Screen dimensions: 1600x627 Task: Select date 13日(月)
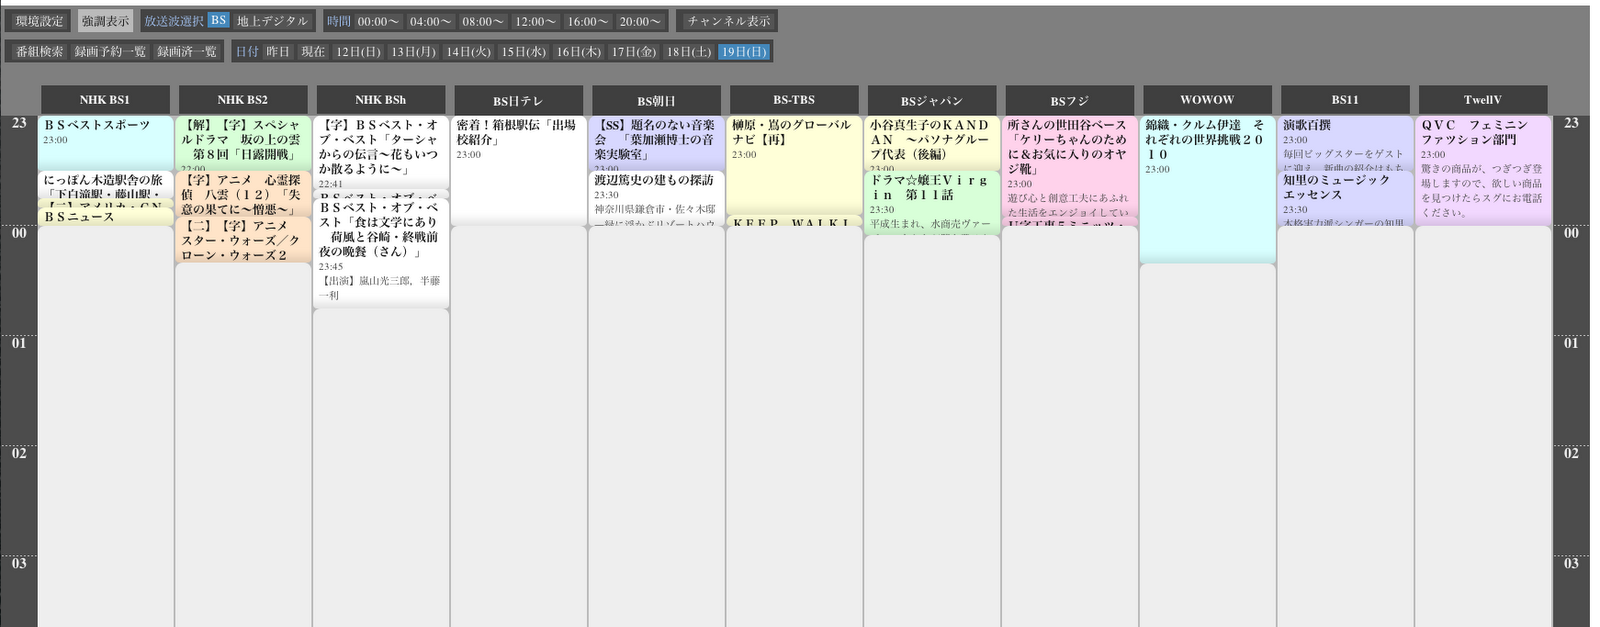(x=413, y=51)
